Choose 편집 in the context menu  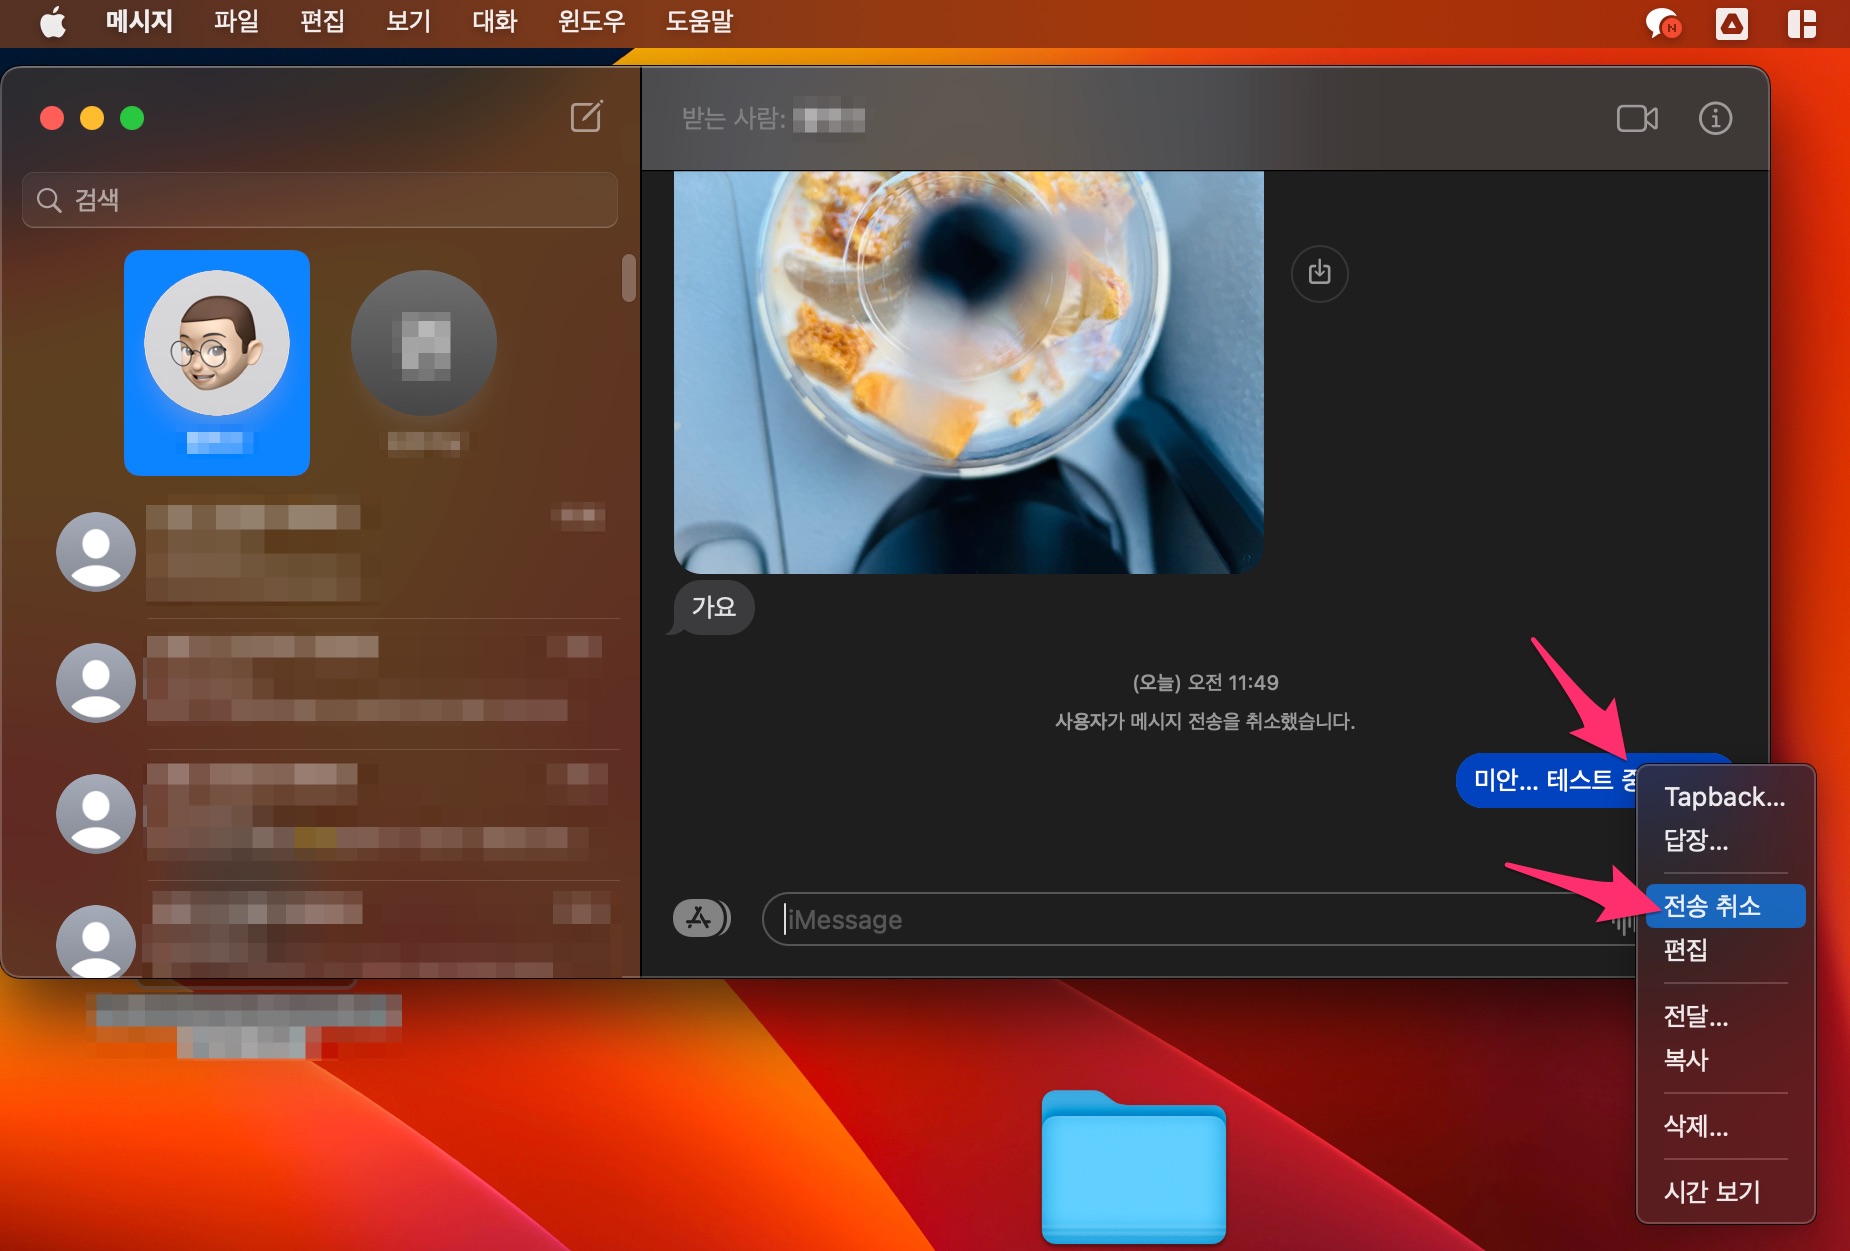pyautogui.click(x=1725, y=950)
